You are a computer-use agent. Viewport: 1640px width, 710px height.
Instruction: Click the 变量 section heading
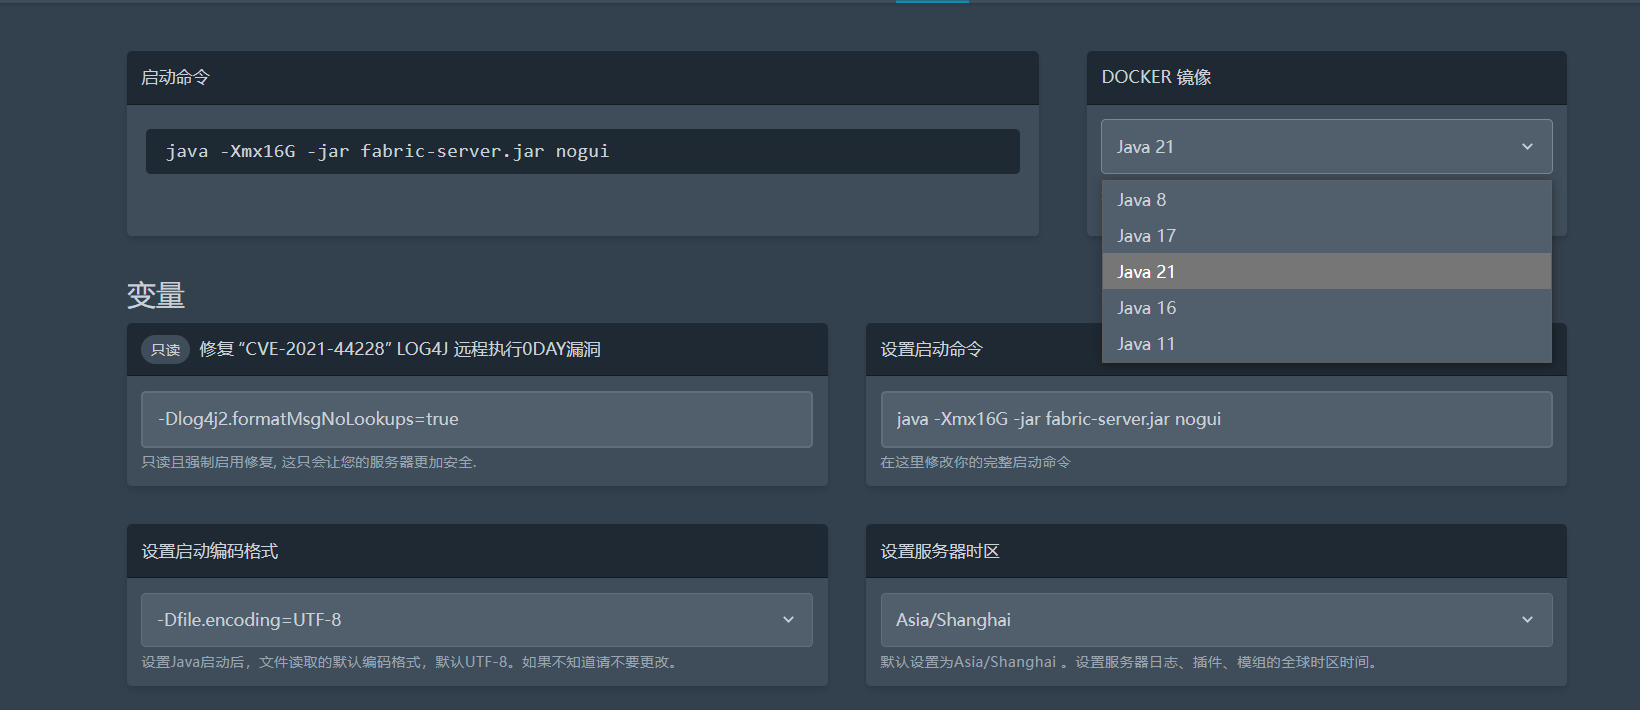[156, 295]
